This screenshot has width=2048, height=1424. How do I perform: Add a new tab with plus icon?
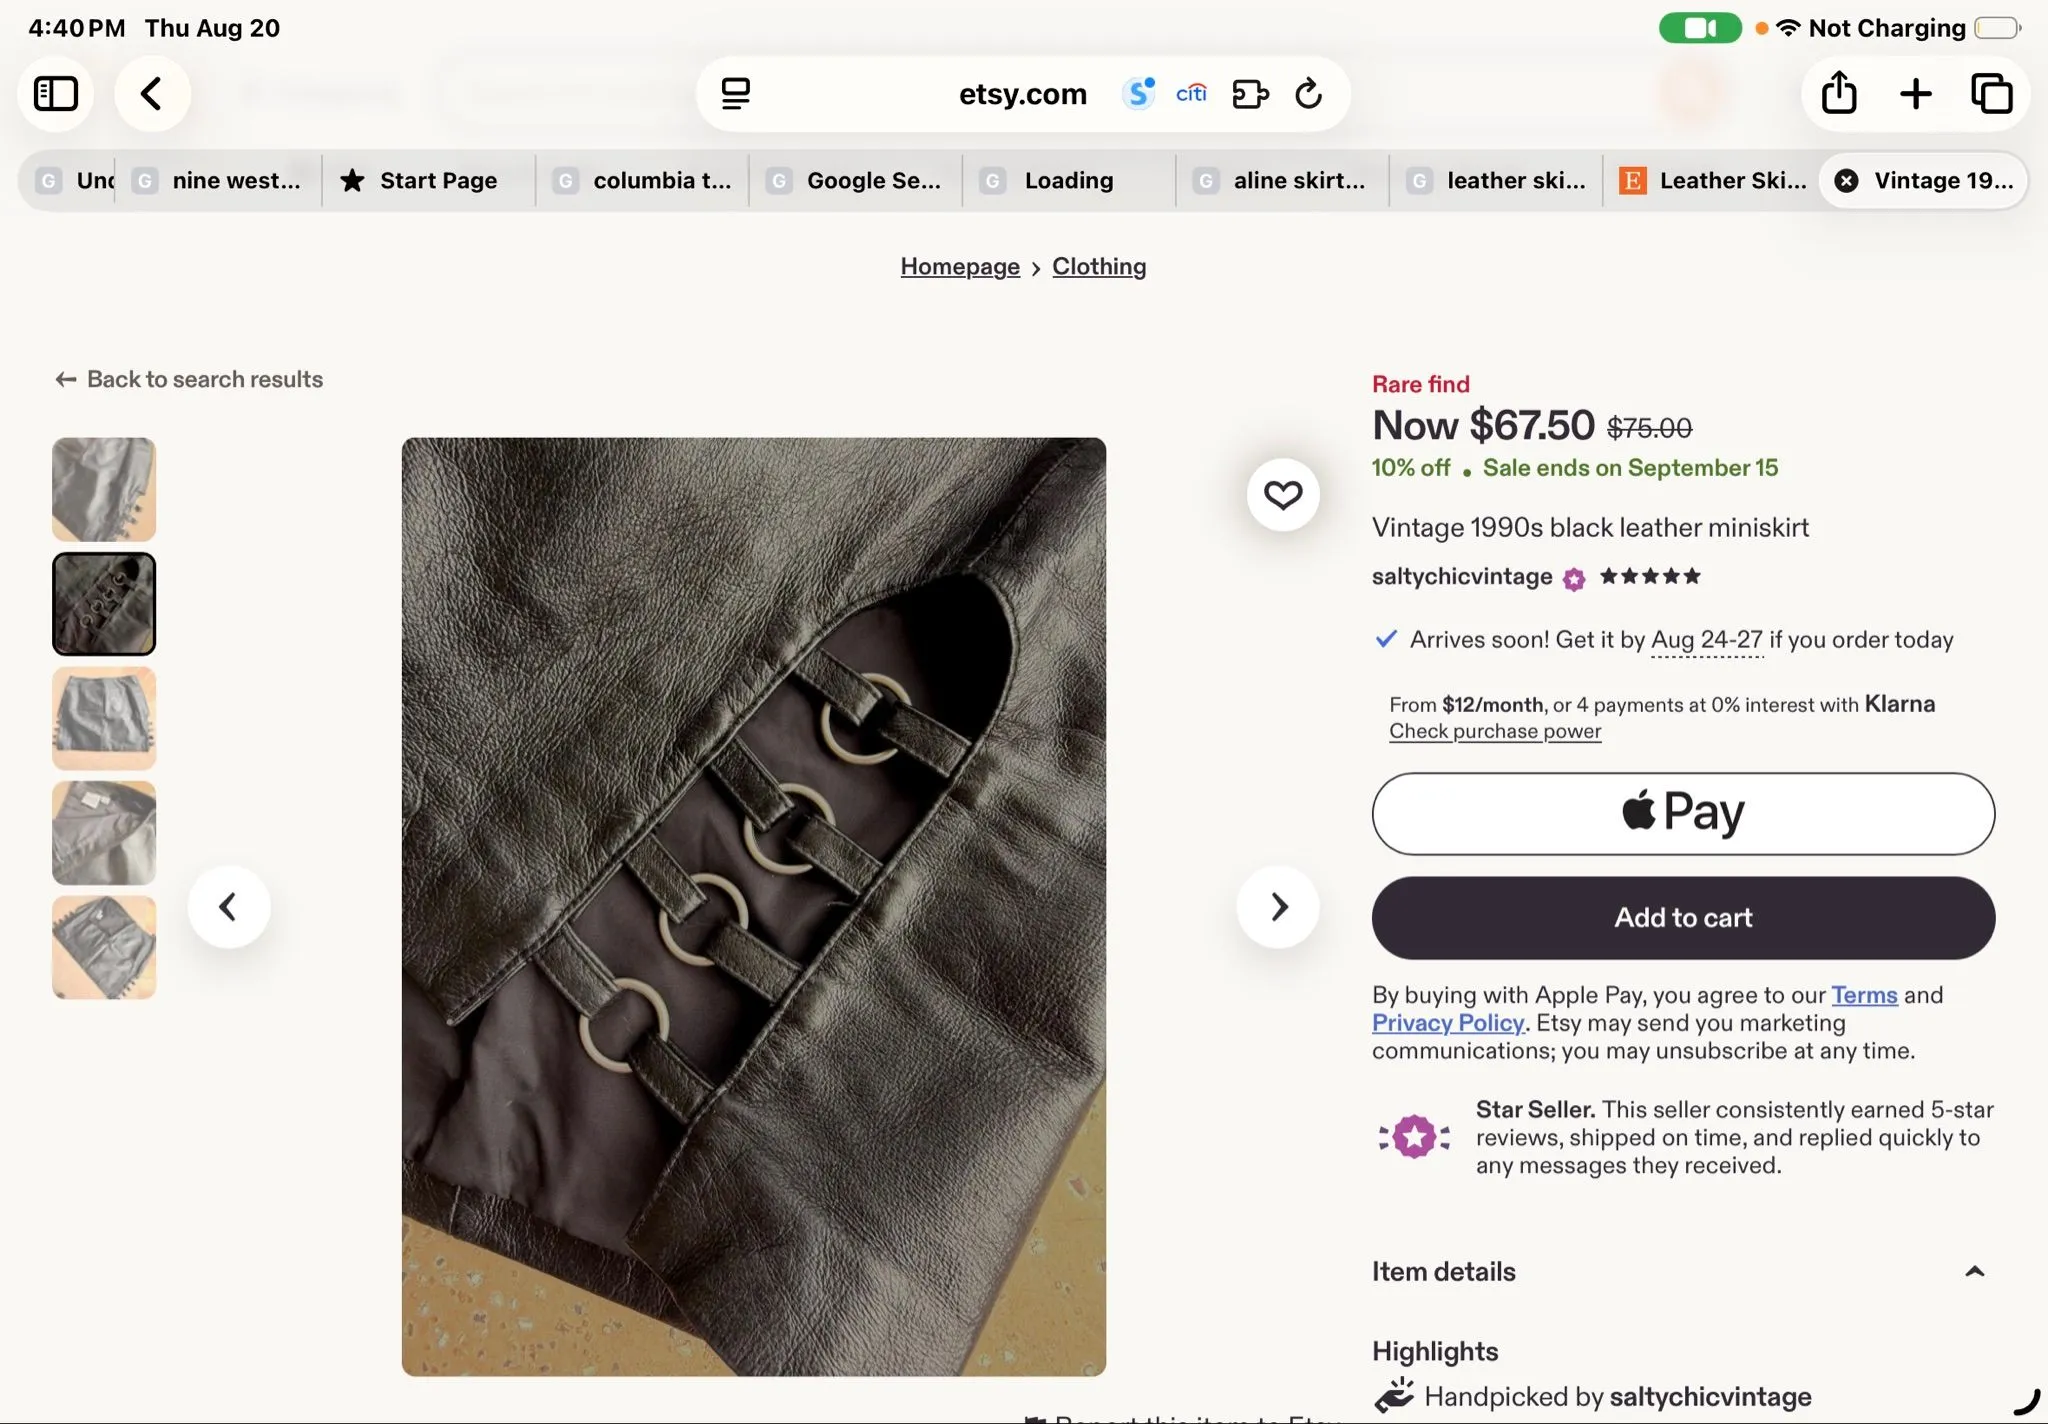click(1915, 94)
